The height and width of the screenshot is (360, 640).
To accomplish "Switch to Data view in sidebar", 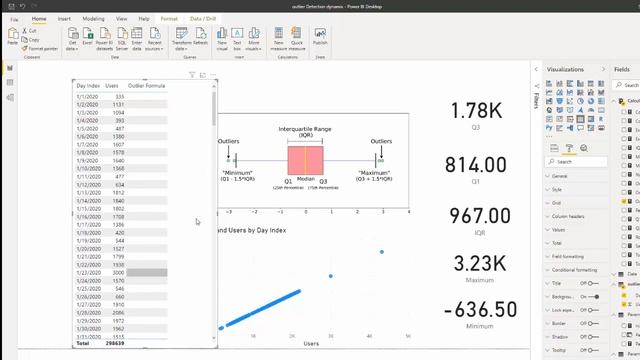I will tap(10, 82).
